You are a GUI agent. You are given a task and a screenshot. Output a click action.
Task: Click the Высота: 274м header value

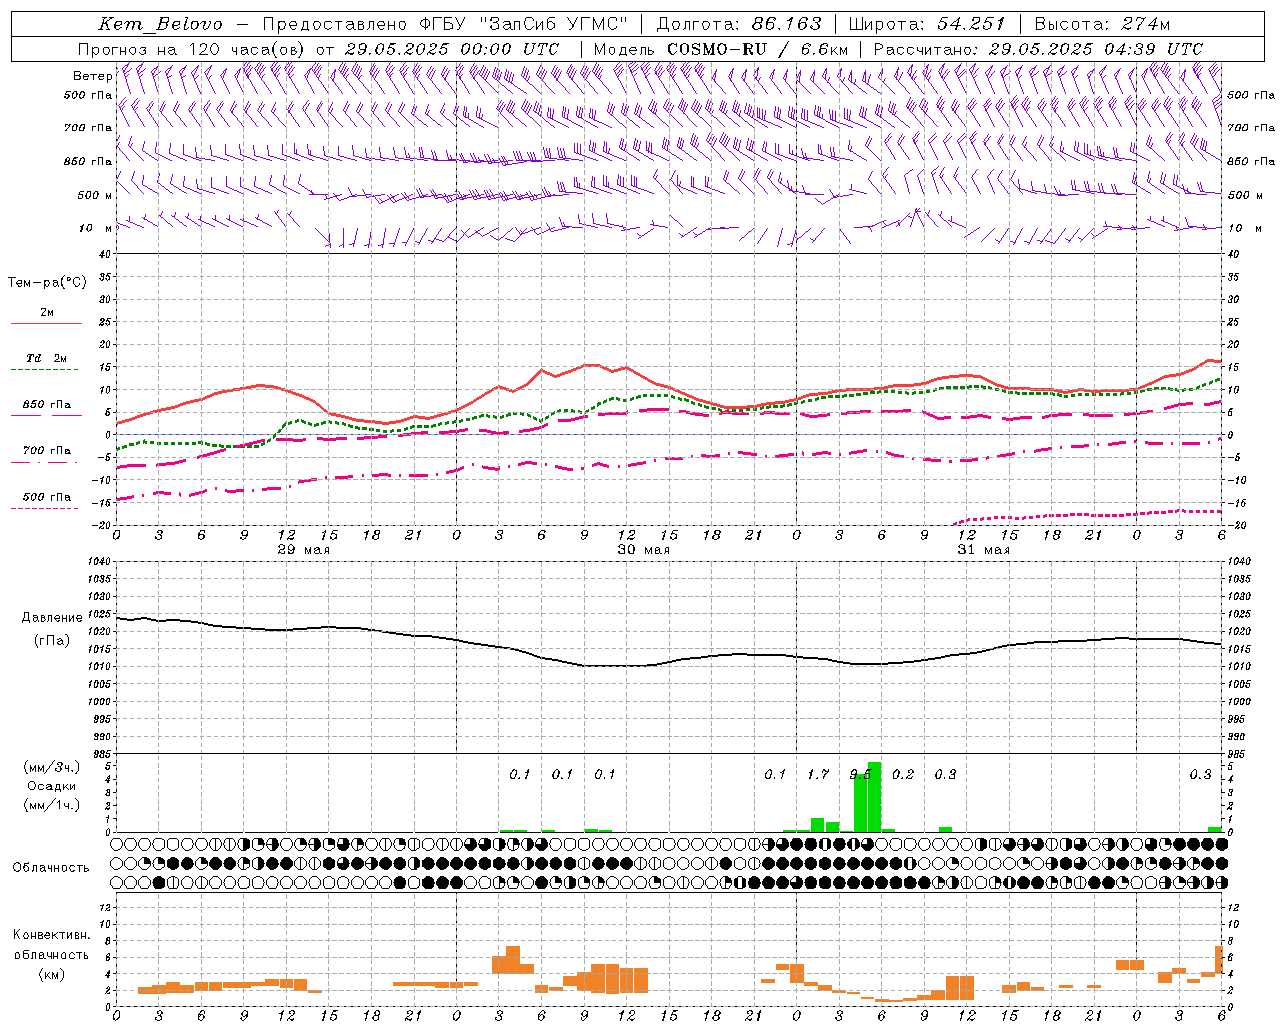click(1102, 24)
